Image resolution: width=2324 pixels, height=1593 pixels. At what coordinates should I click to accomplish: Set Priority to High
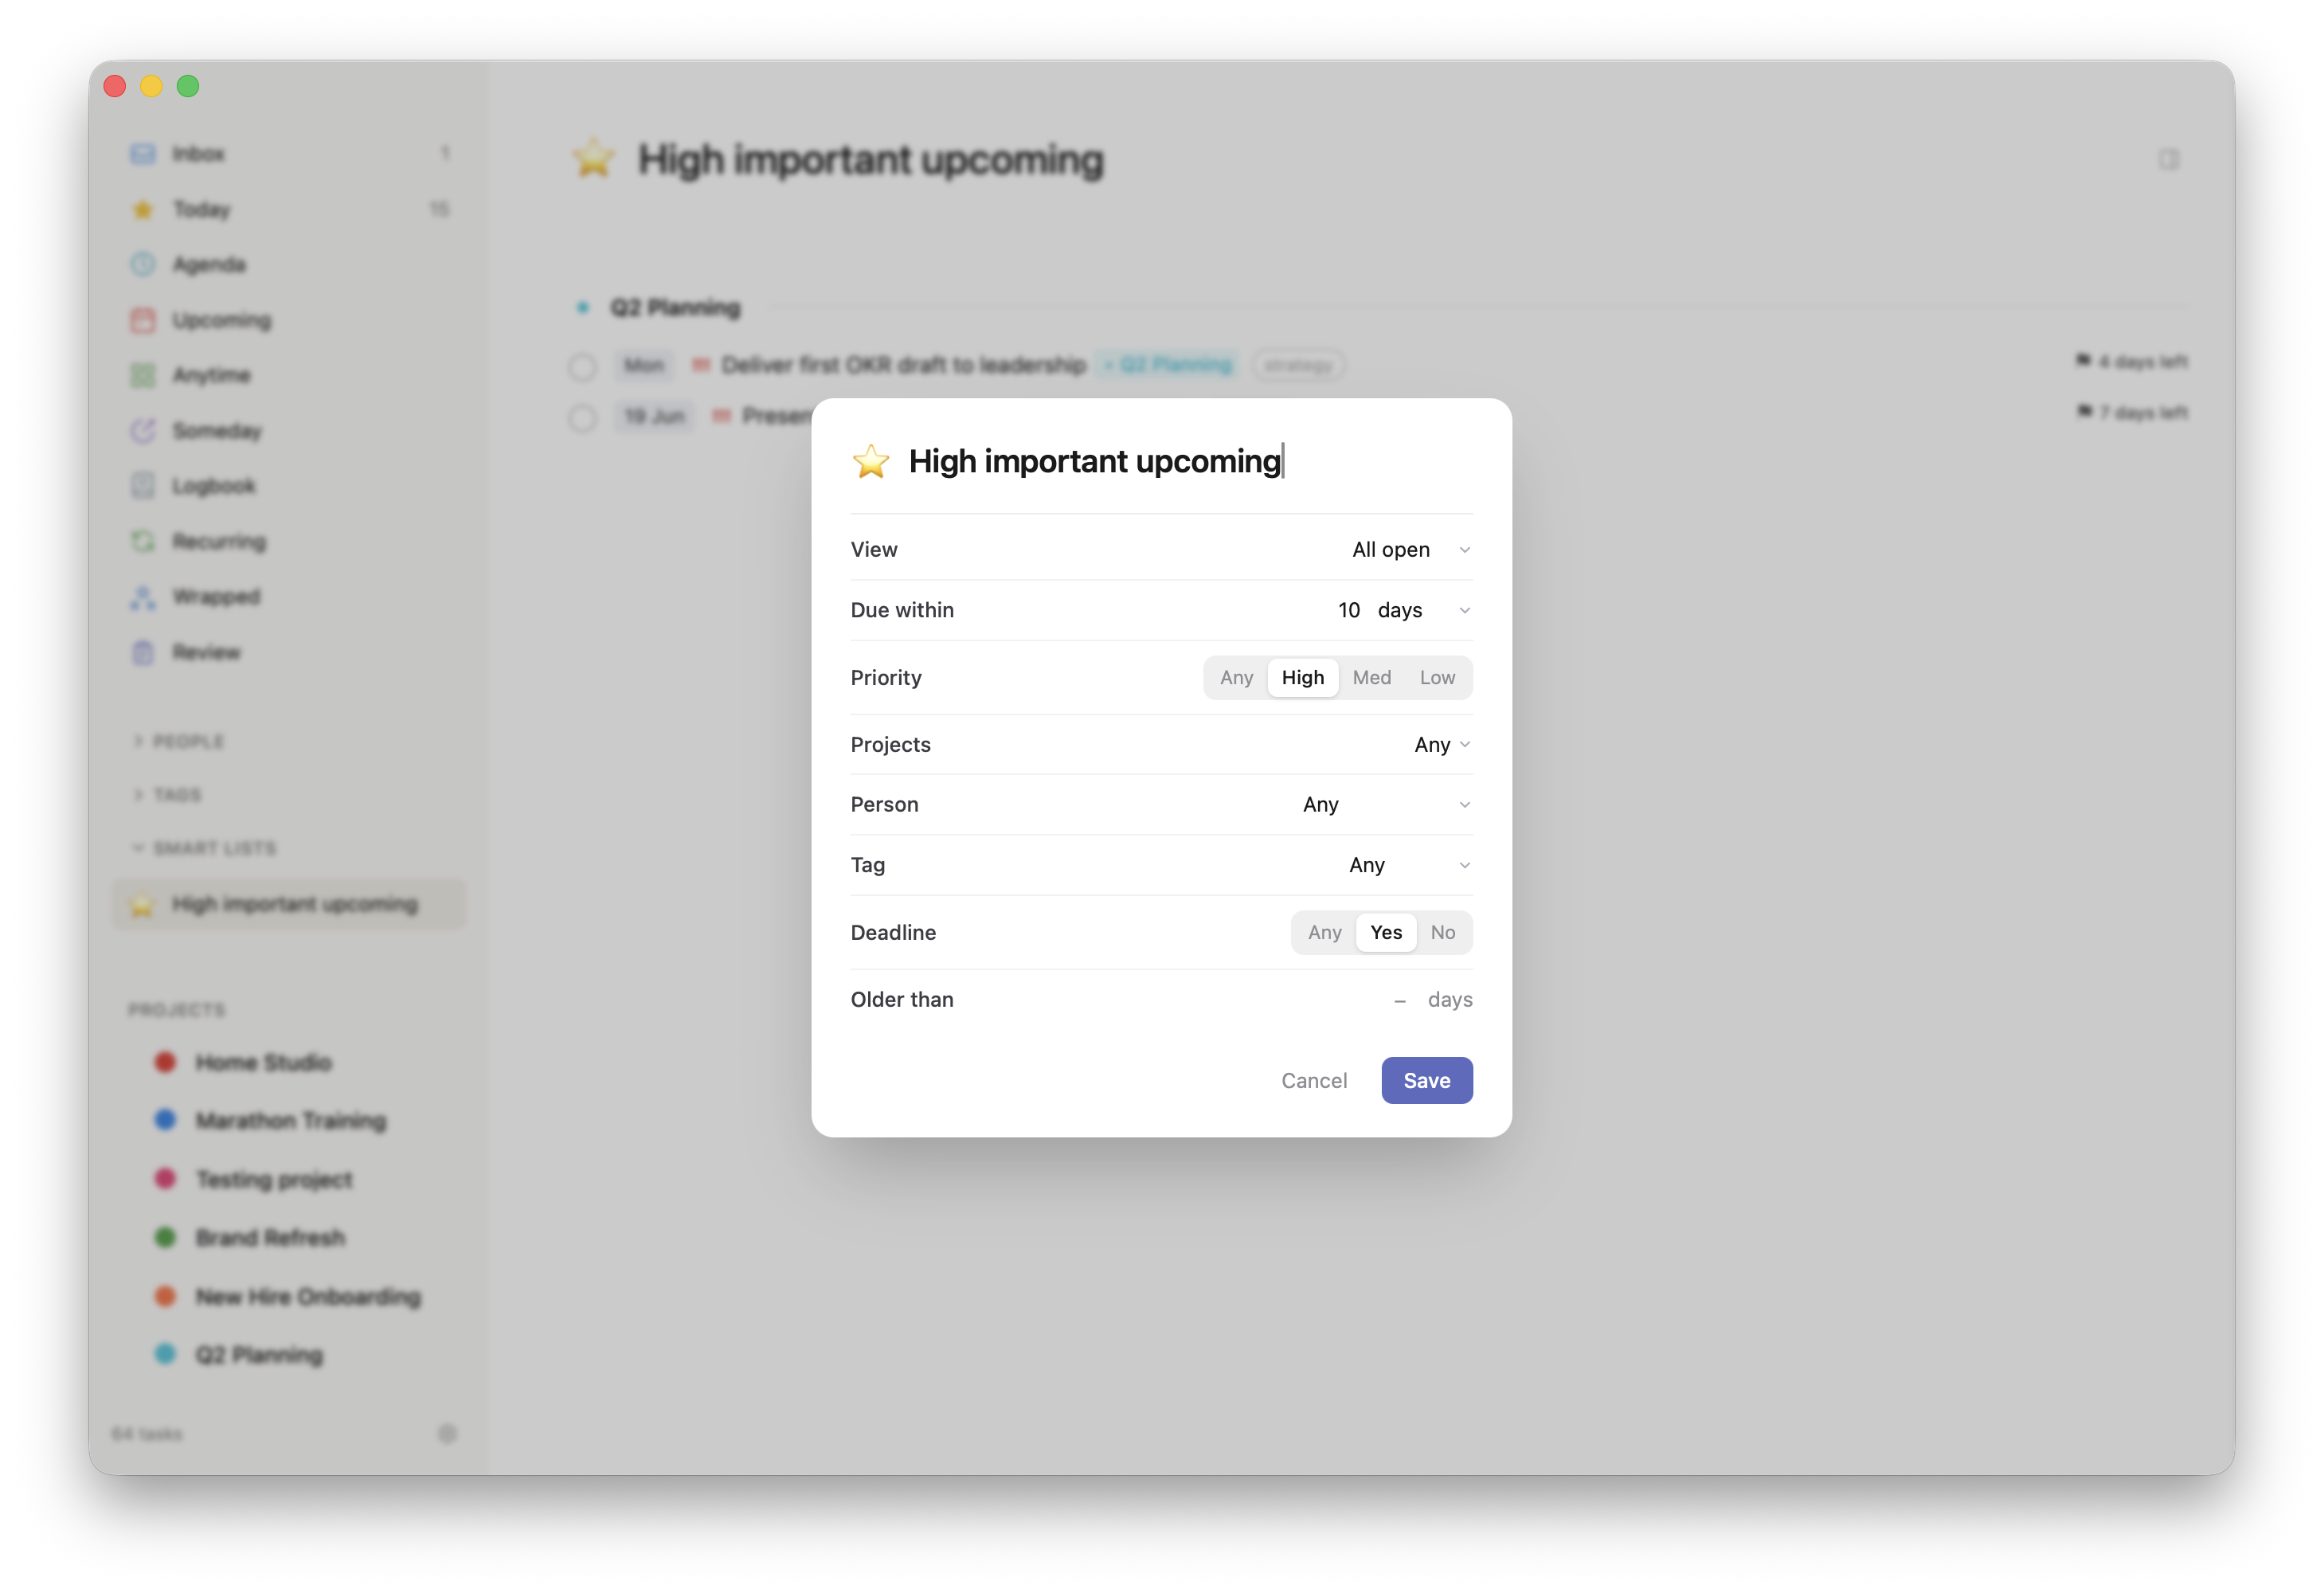coord(1302,677)
